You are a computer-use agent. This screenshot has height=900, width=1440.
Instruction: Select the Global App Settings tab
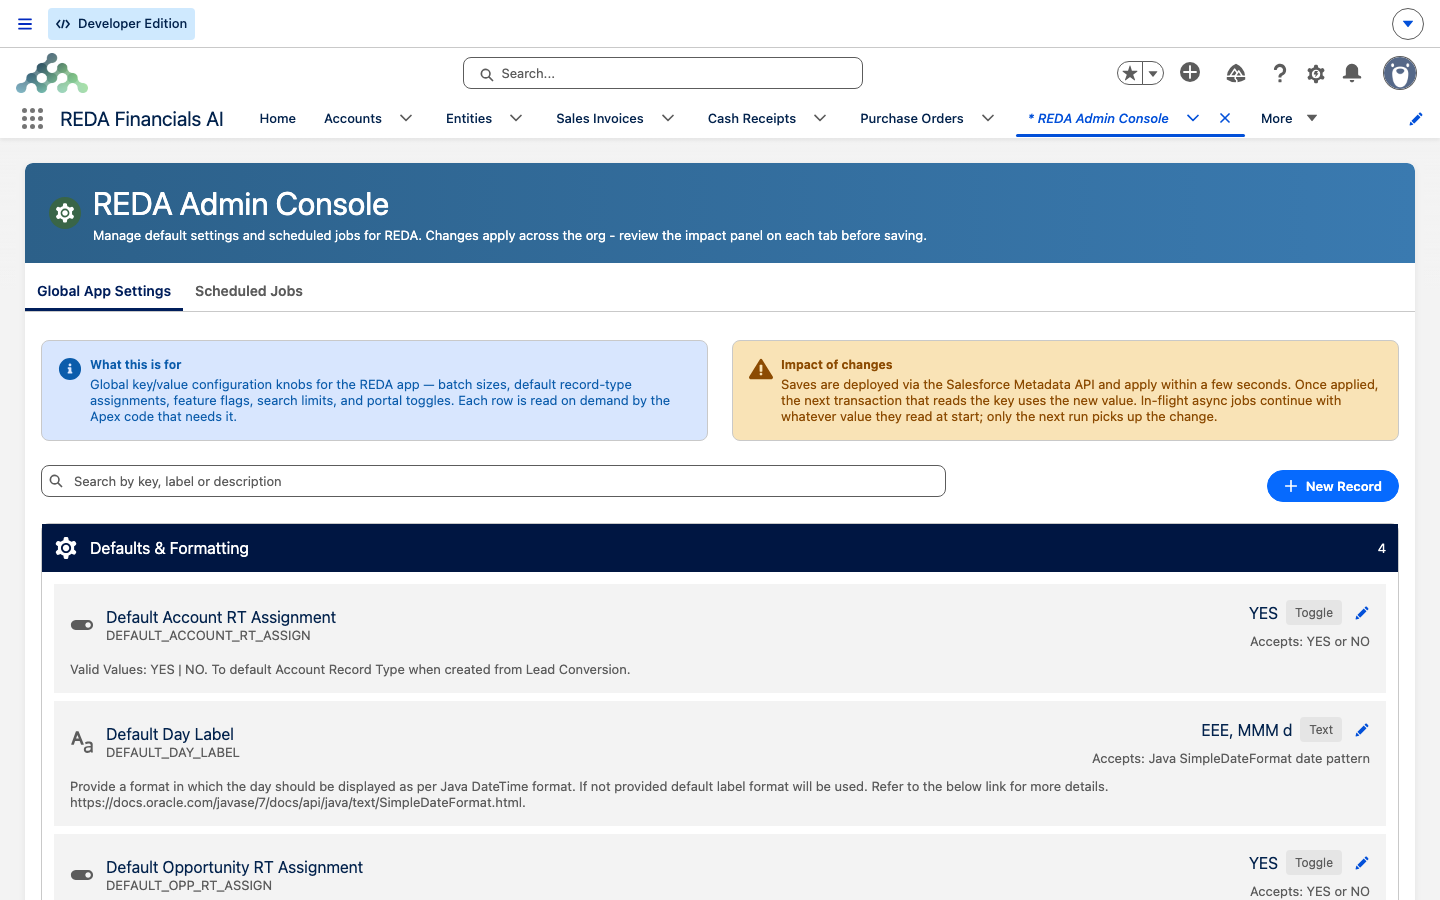[104, 291]
